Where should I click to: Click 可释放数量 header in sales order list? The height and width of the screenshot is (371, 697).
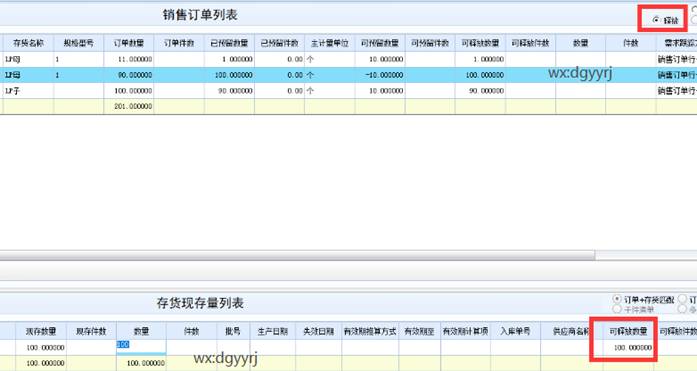pyautogui.click(x=480, y=43)
